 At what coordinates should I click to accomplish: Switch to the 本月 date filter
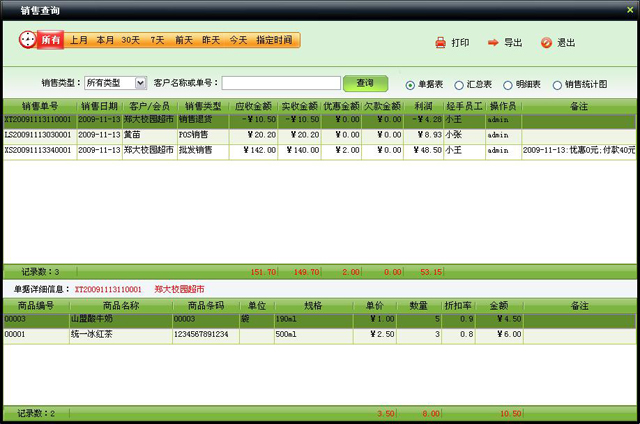(x=105, y=40)
